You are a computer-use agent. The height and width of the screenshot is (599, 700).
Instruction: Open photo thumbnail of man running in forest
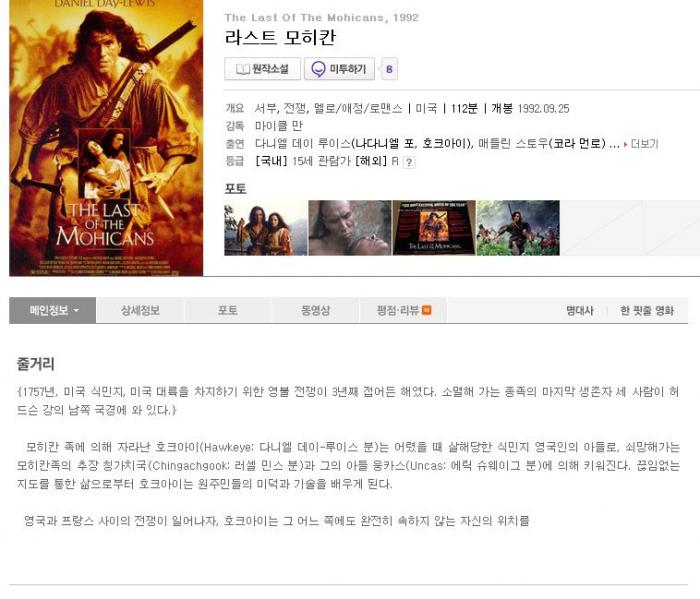click(x=518, y=228)
